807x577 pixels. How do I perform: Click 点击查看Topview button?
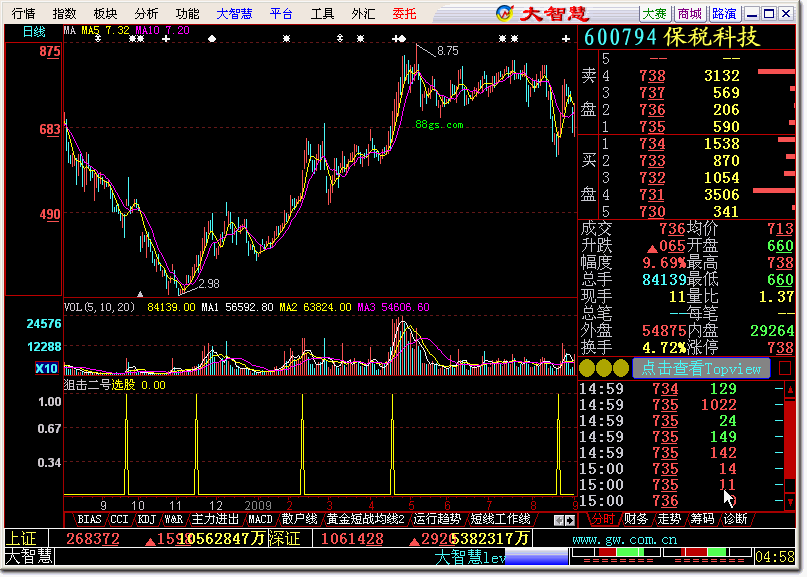coord(700,368)
